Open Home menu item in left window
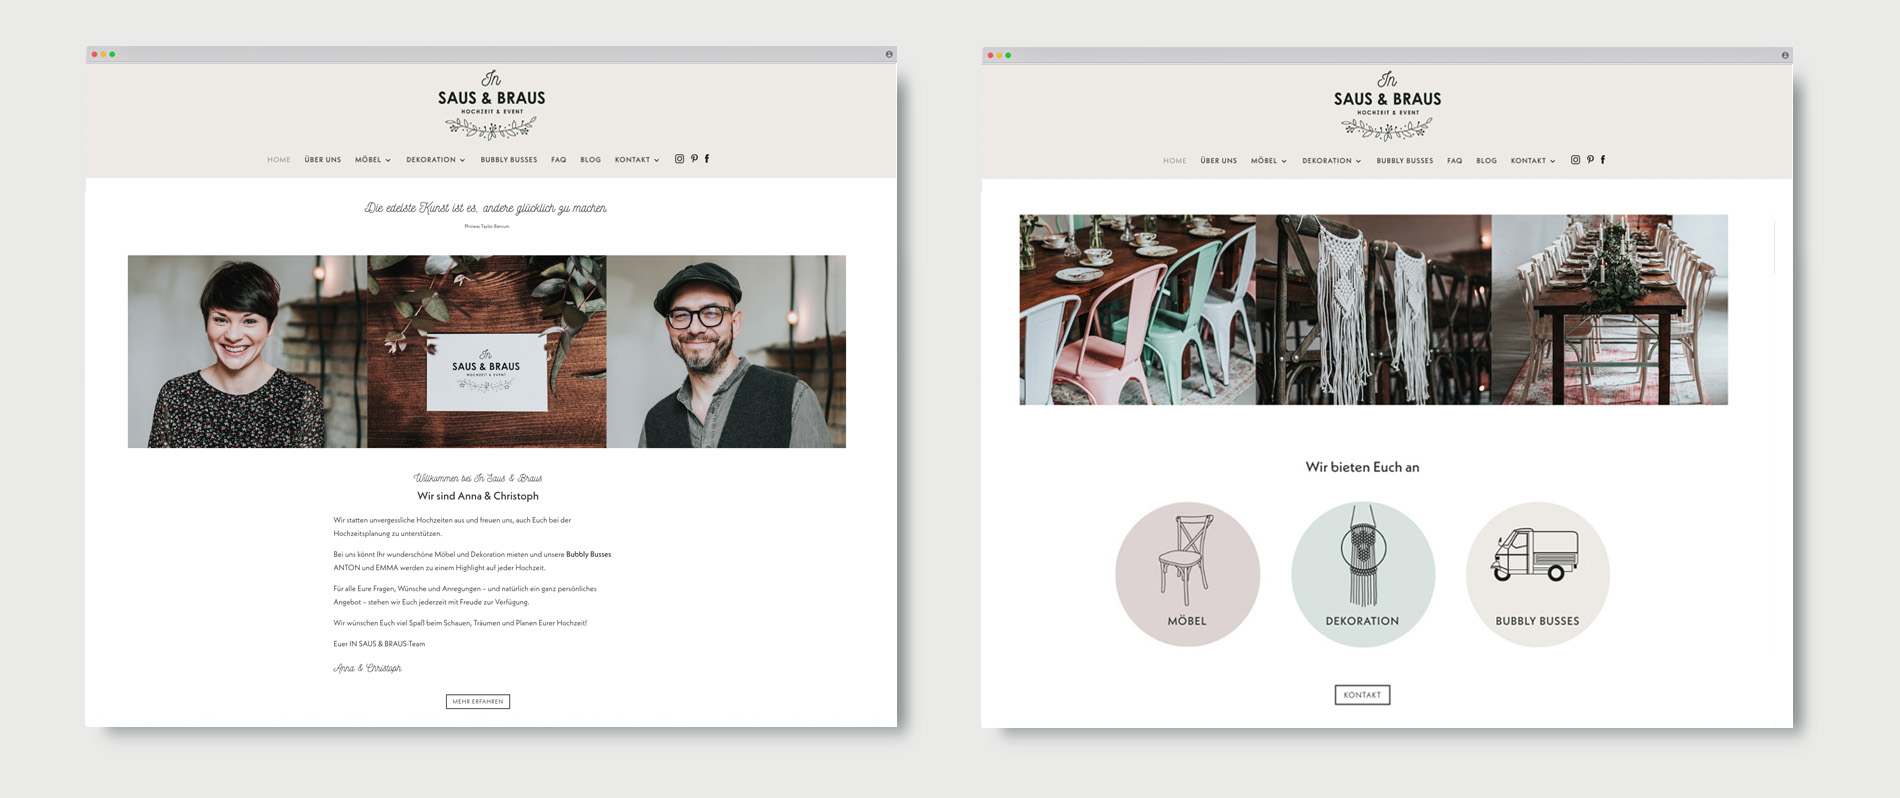 point(279,160)
